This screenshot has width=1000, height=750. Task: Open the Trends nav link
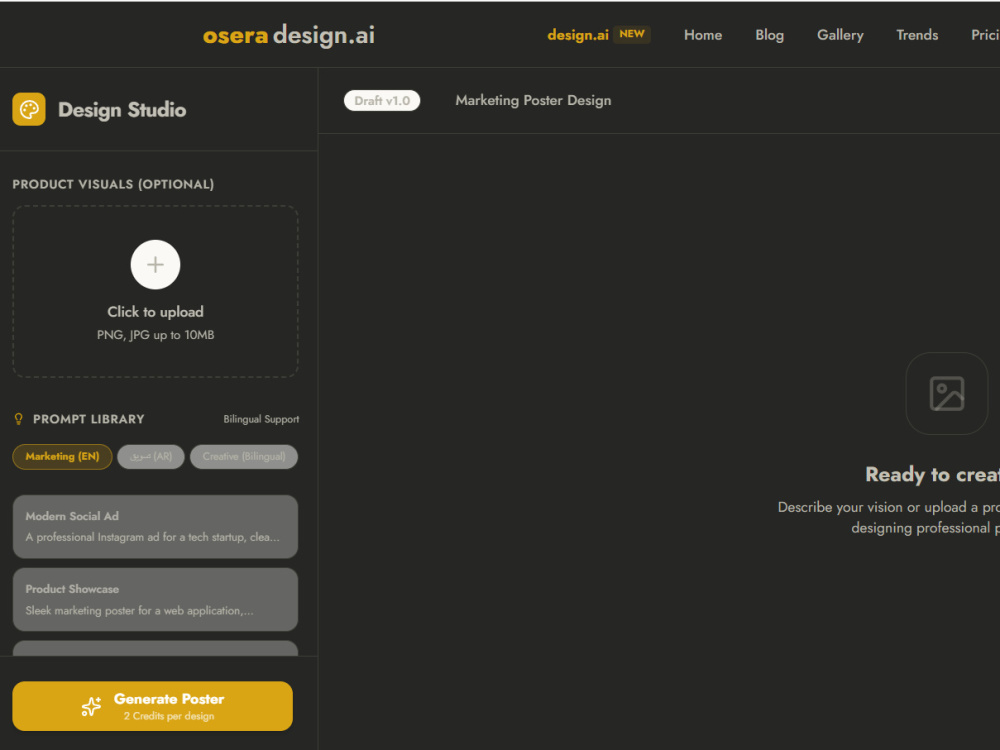point(916,35)
